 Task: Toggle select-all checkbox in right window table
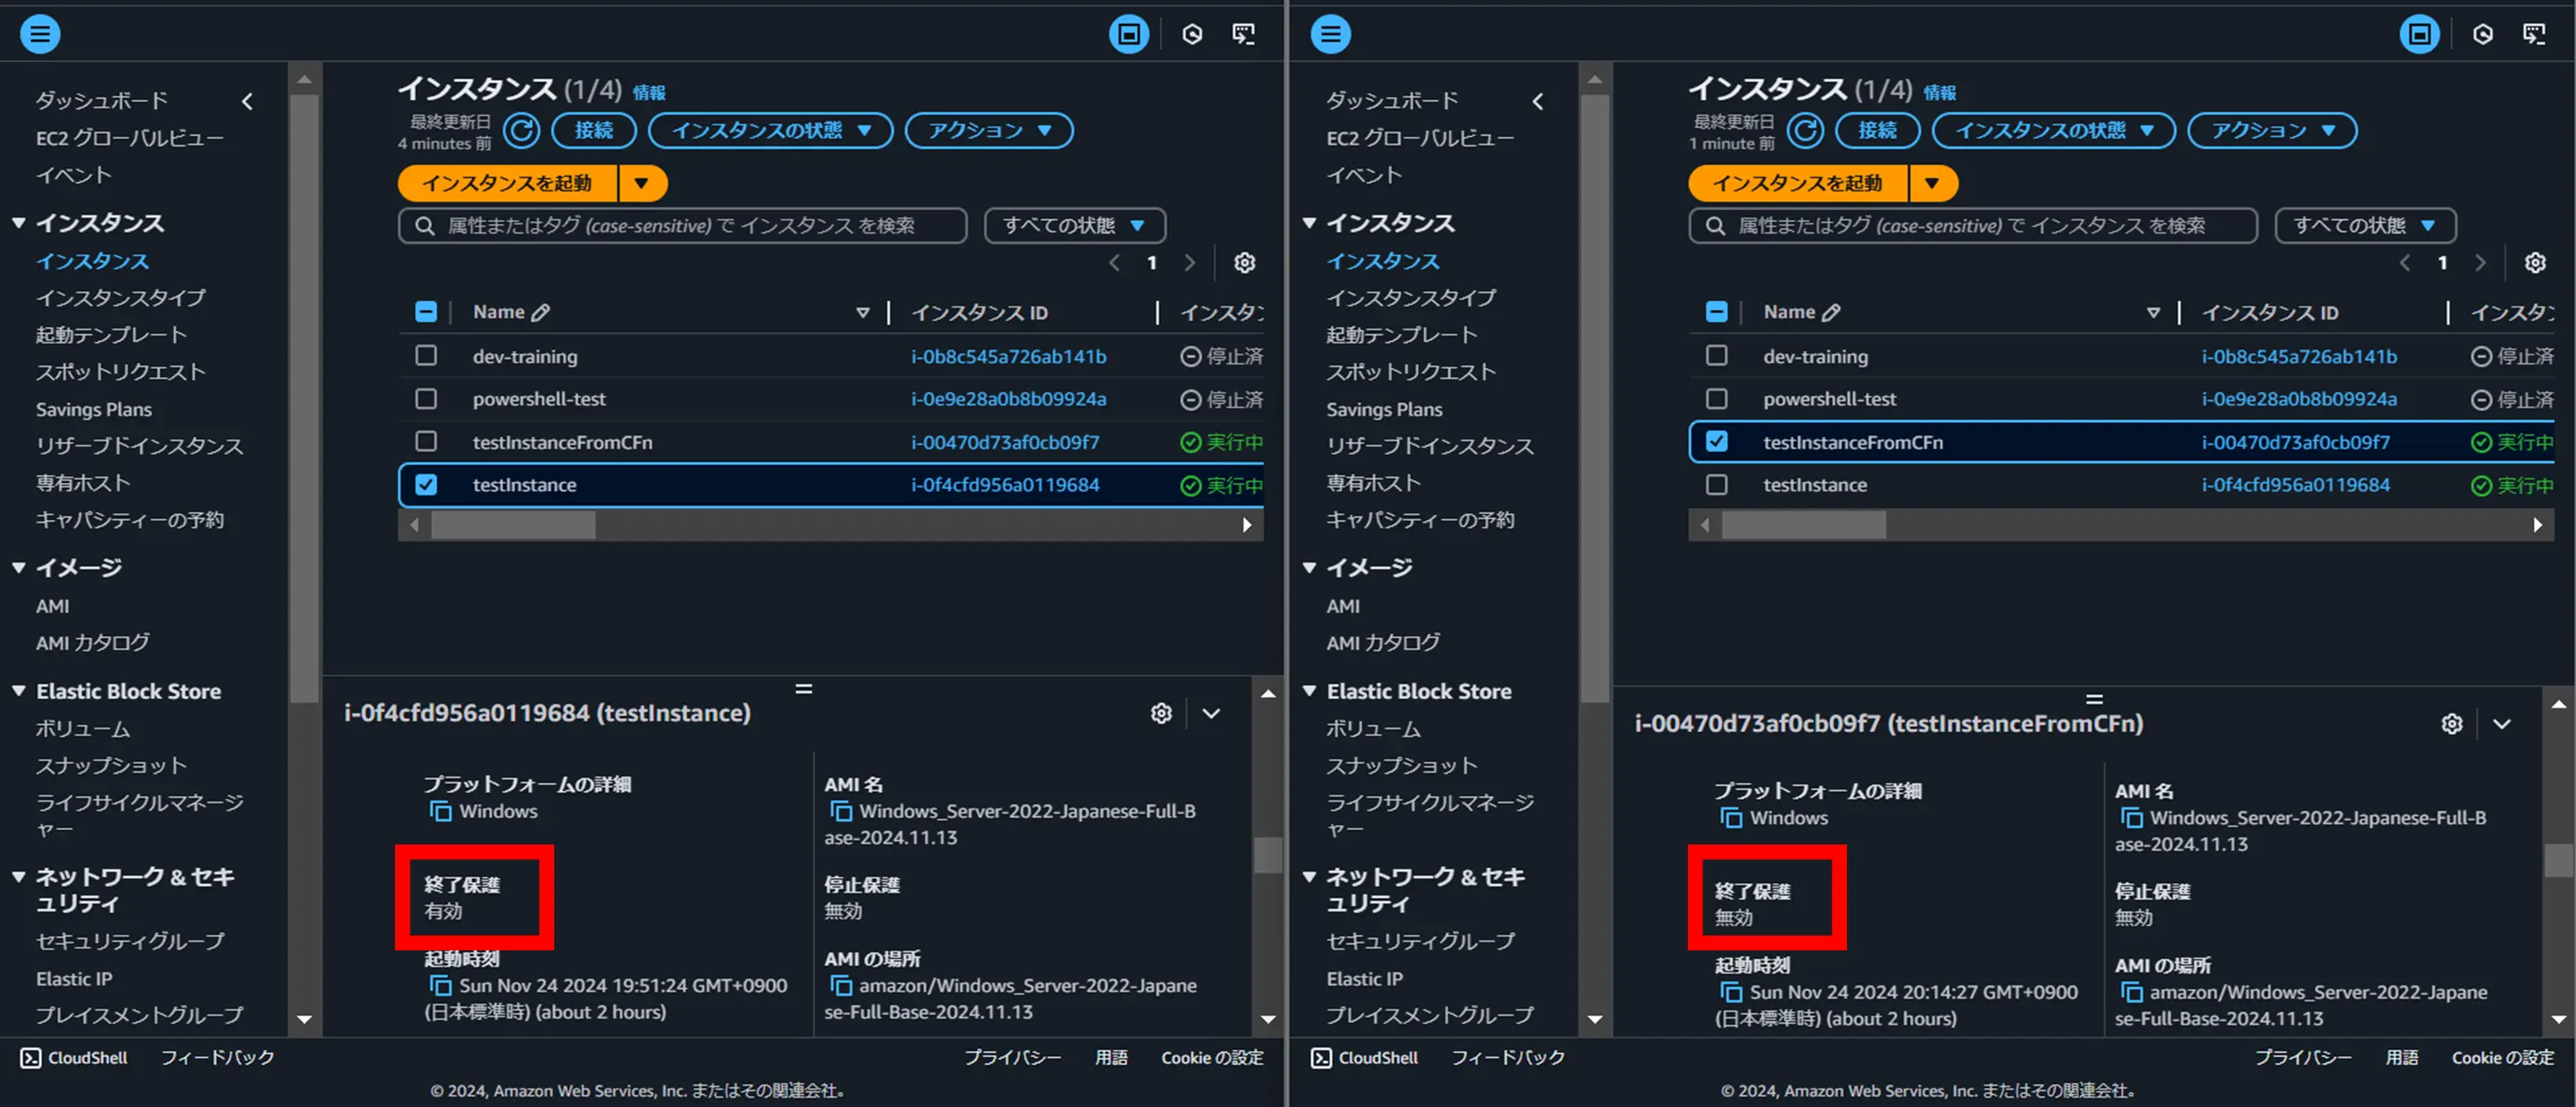point(1716,312)
